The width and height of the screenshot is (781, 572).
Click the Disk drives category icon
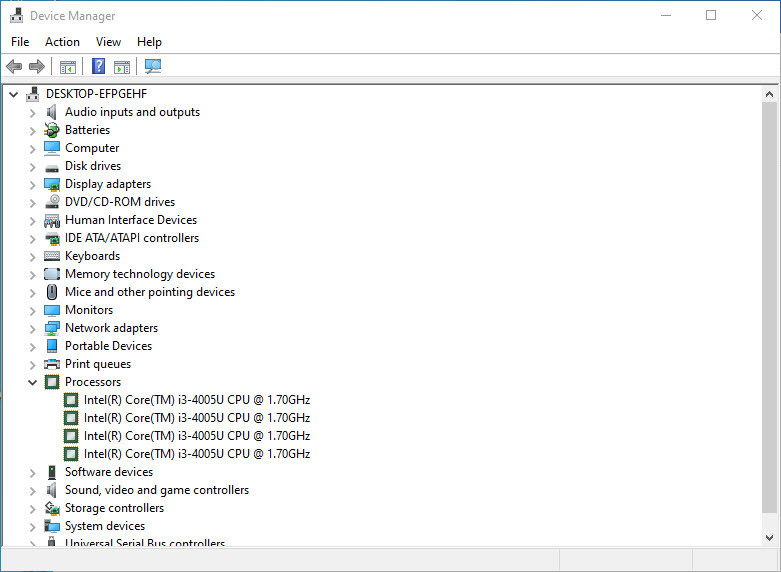pyautogui.click(x=52, y=167)
